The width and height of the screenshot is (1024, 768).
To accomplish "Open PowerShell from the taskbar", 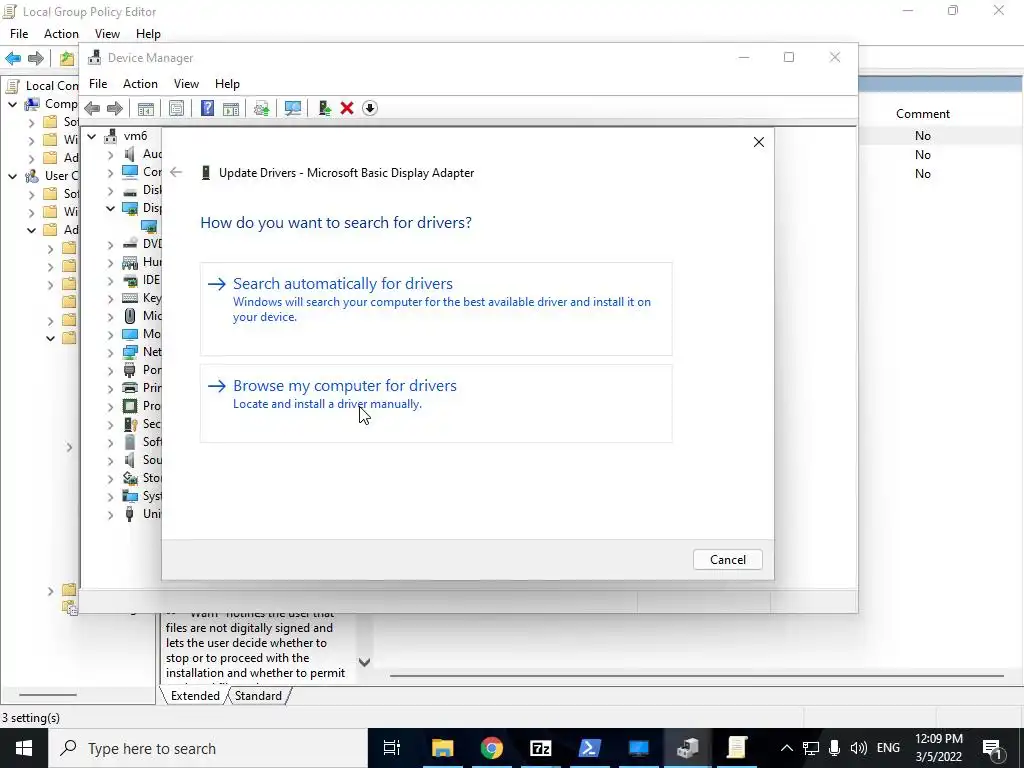I will coord(590,748).
